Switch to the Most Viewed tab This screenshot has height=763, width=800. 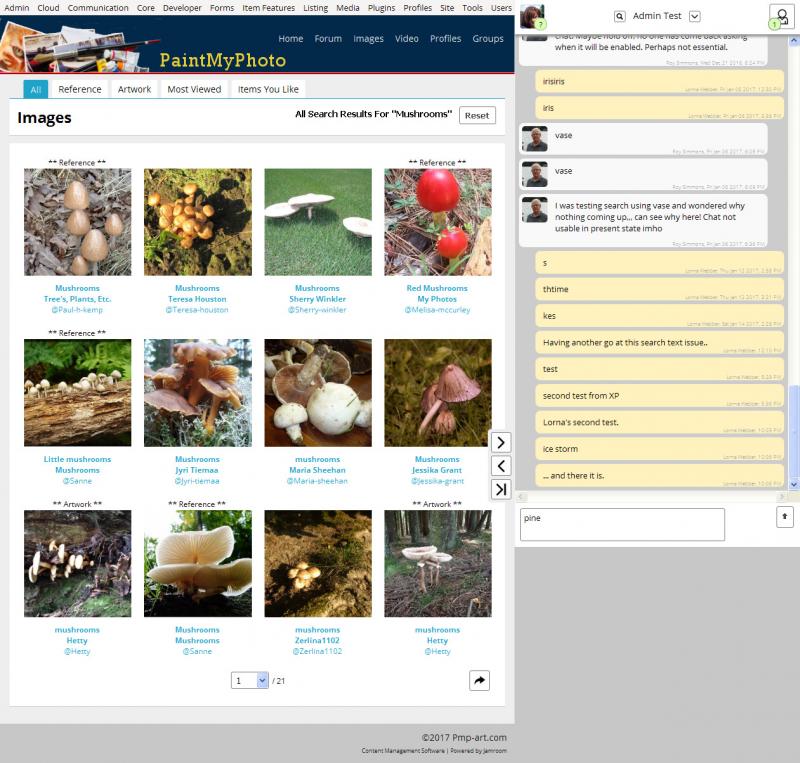[x=194, y=89]
